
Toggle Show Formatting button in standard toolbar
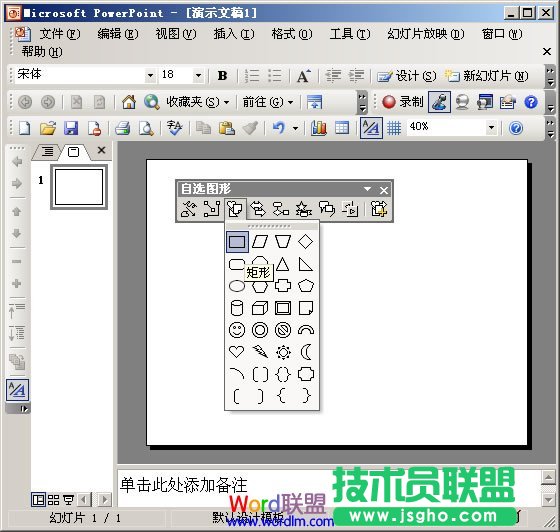click(371, 128)
